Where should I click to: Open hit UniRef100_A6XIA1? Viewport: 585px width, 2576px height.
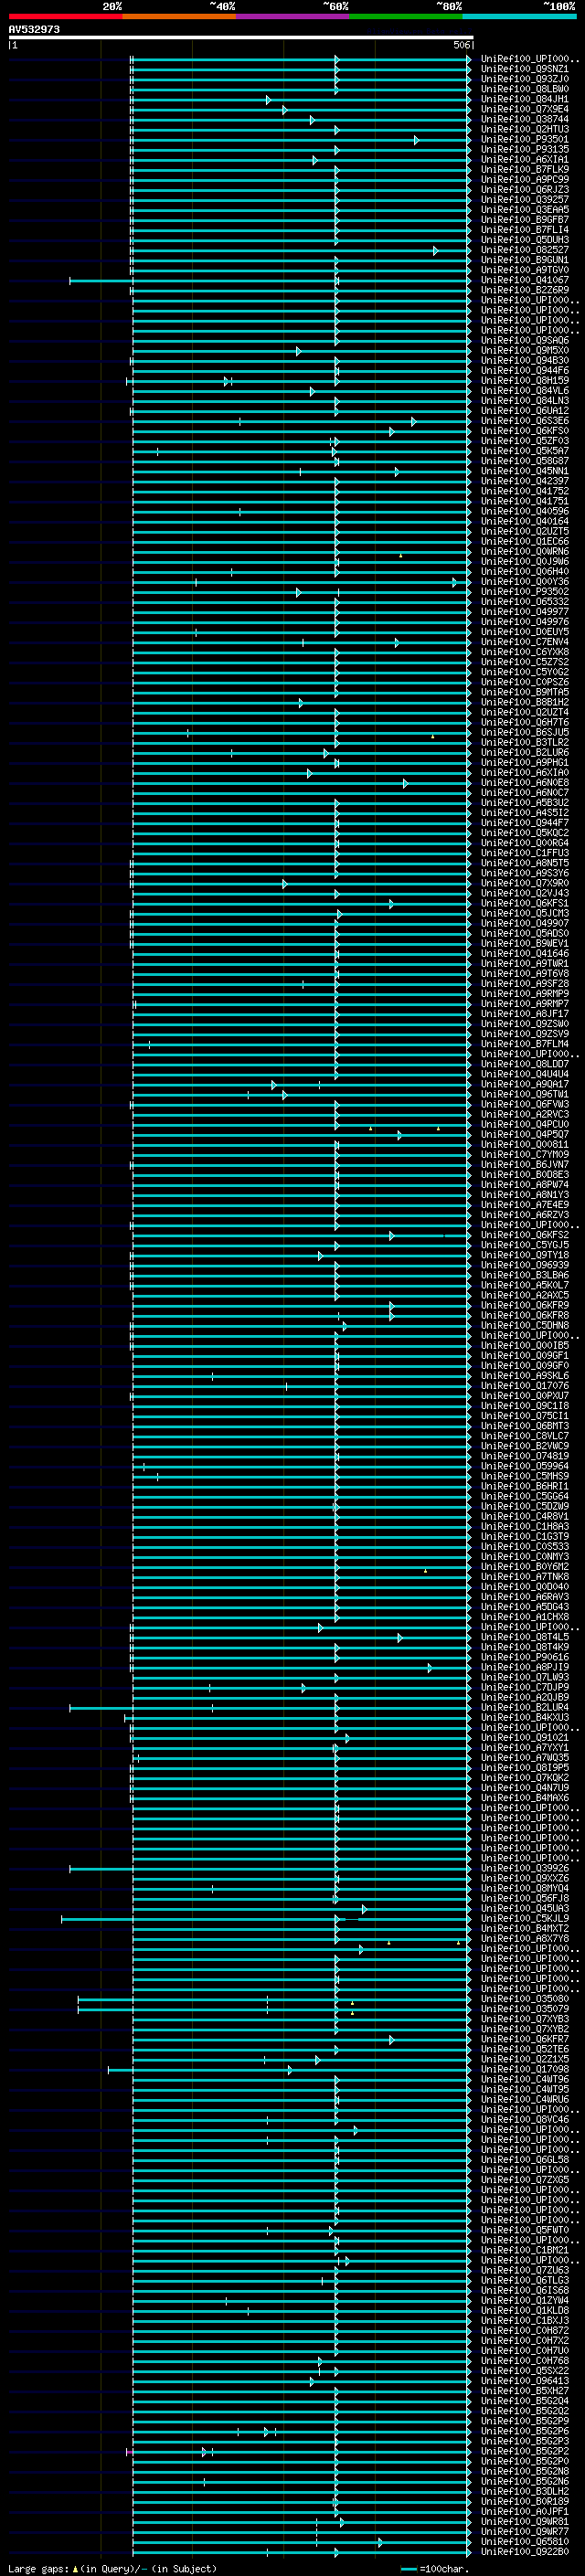[x=525, y=159]
